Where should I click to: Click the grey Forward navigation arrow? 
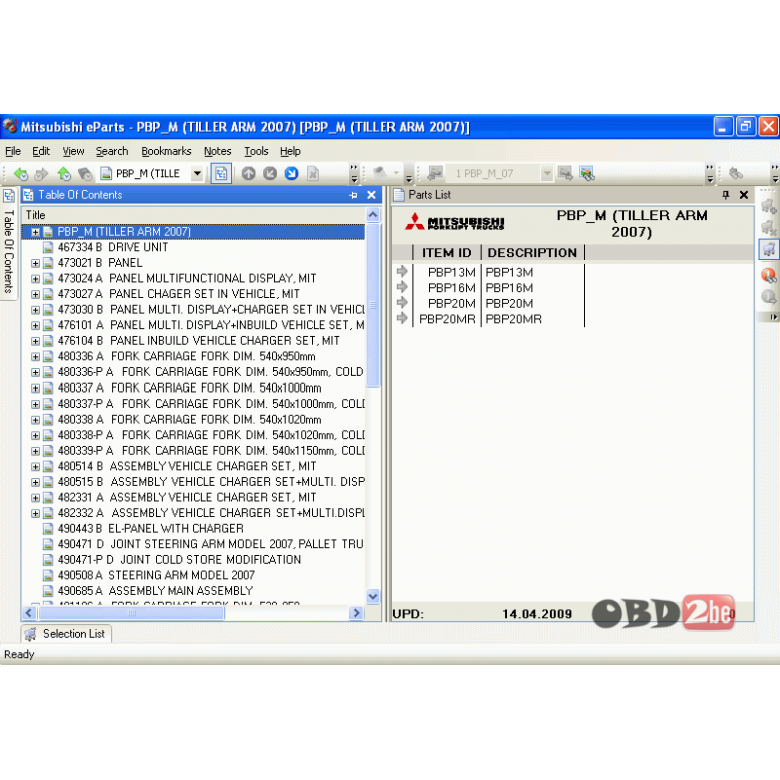click(41, 174)
